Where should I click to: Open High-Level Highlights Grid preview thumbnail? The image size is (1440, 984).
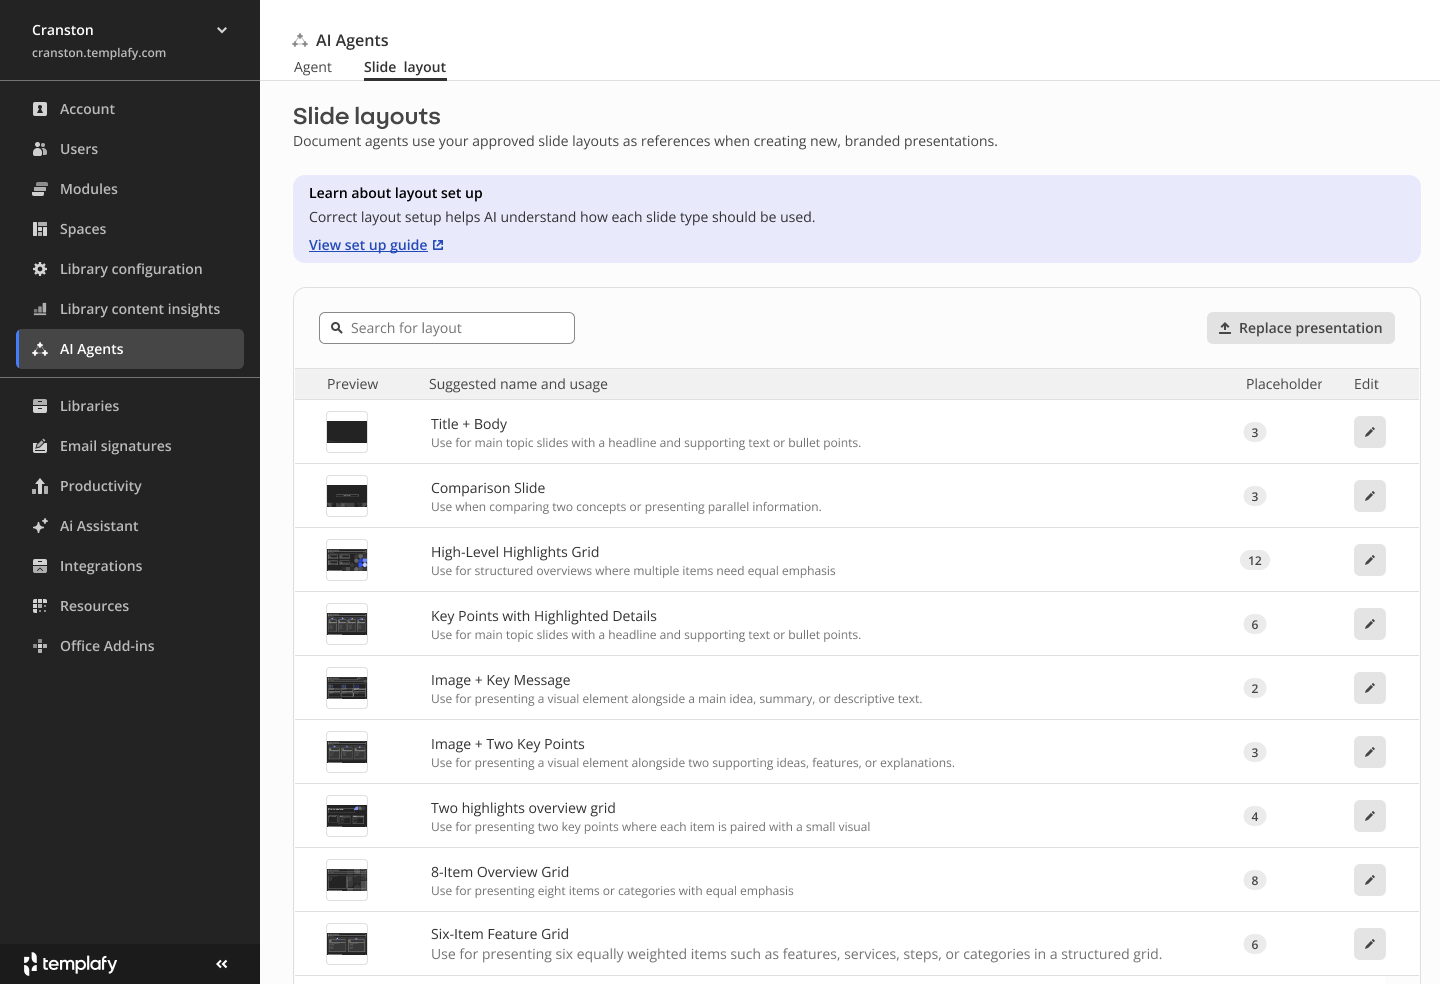(347, 560)
